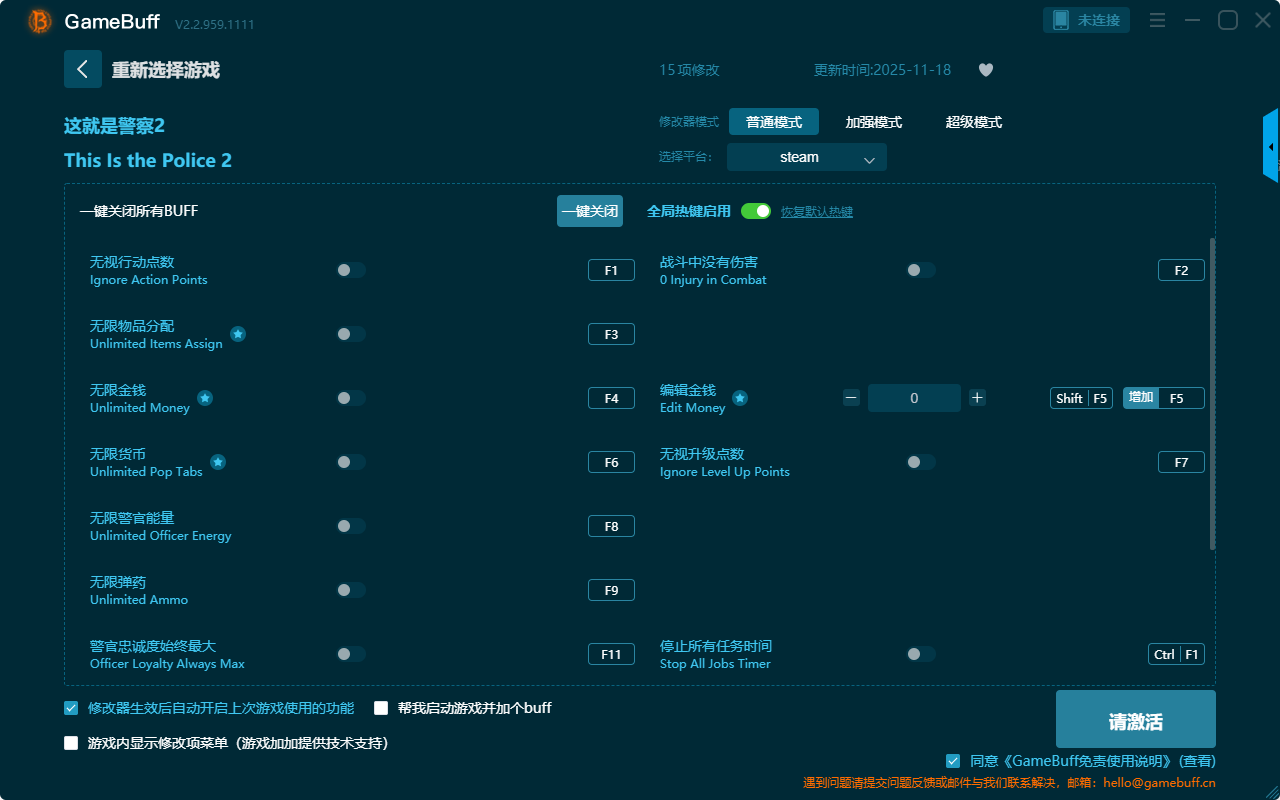Viewport: 1280px width, 800px height.
Task: Decrease Edit Money value with minus button
Action: (x=851, y=398)
